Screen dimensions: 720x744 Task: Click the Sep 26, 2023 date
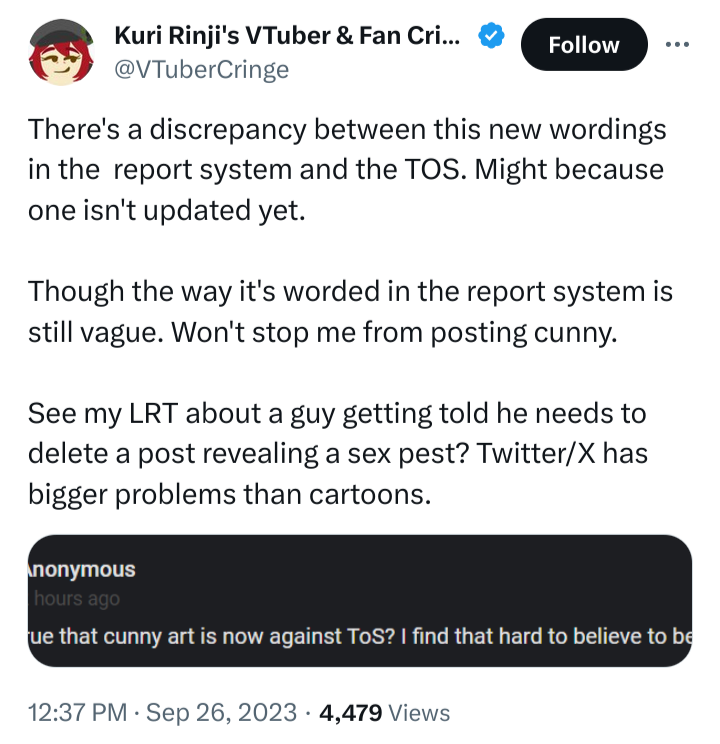(x=223, y=713)
